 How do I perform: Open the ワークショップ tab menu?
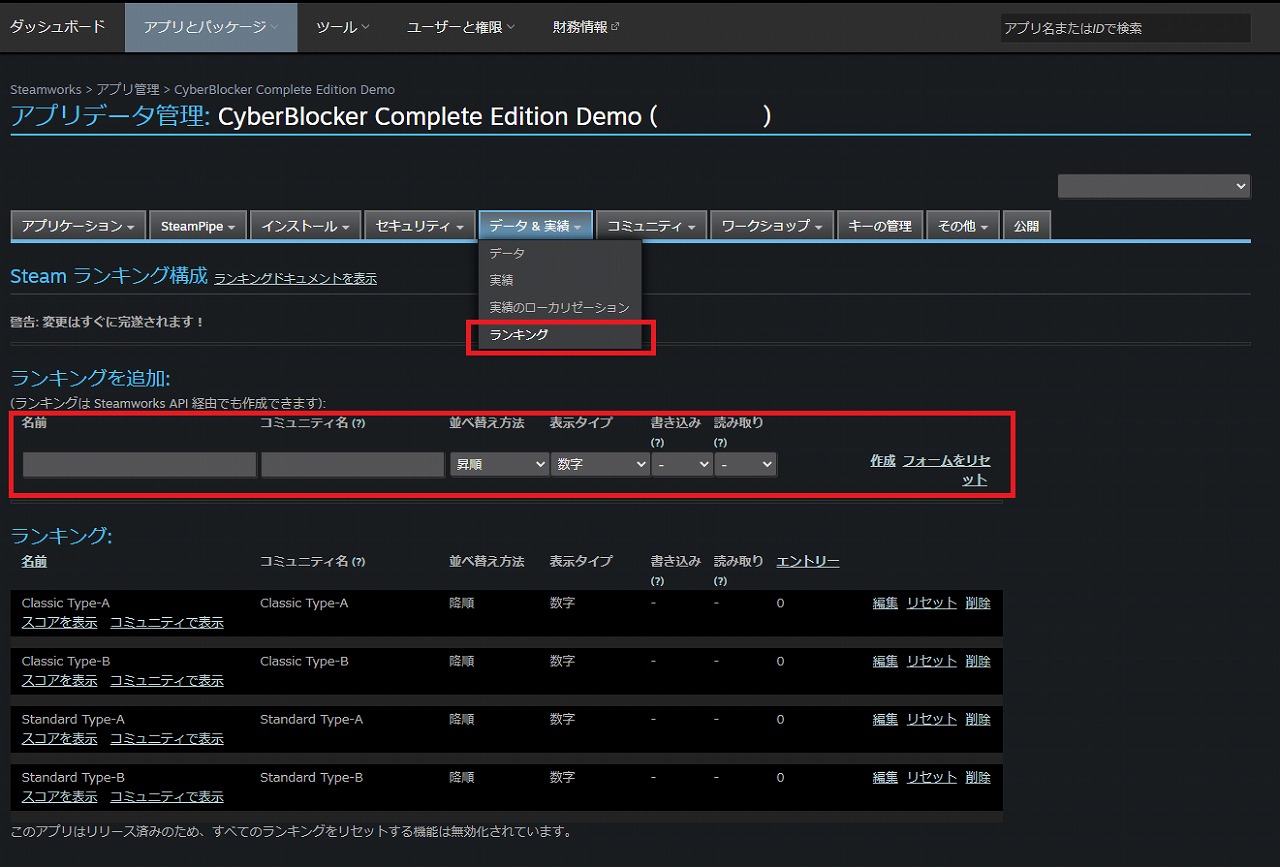(772, 226)
